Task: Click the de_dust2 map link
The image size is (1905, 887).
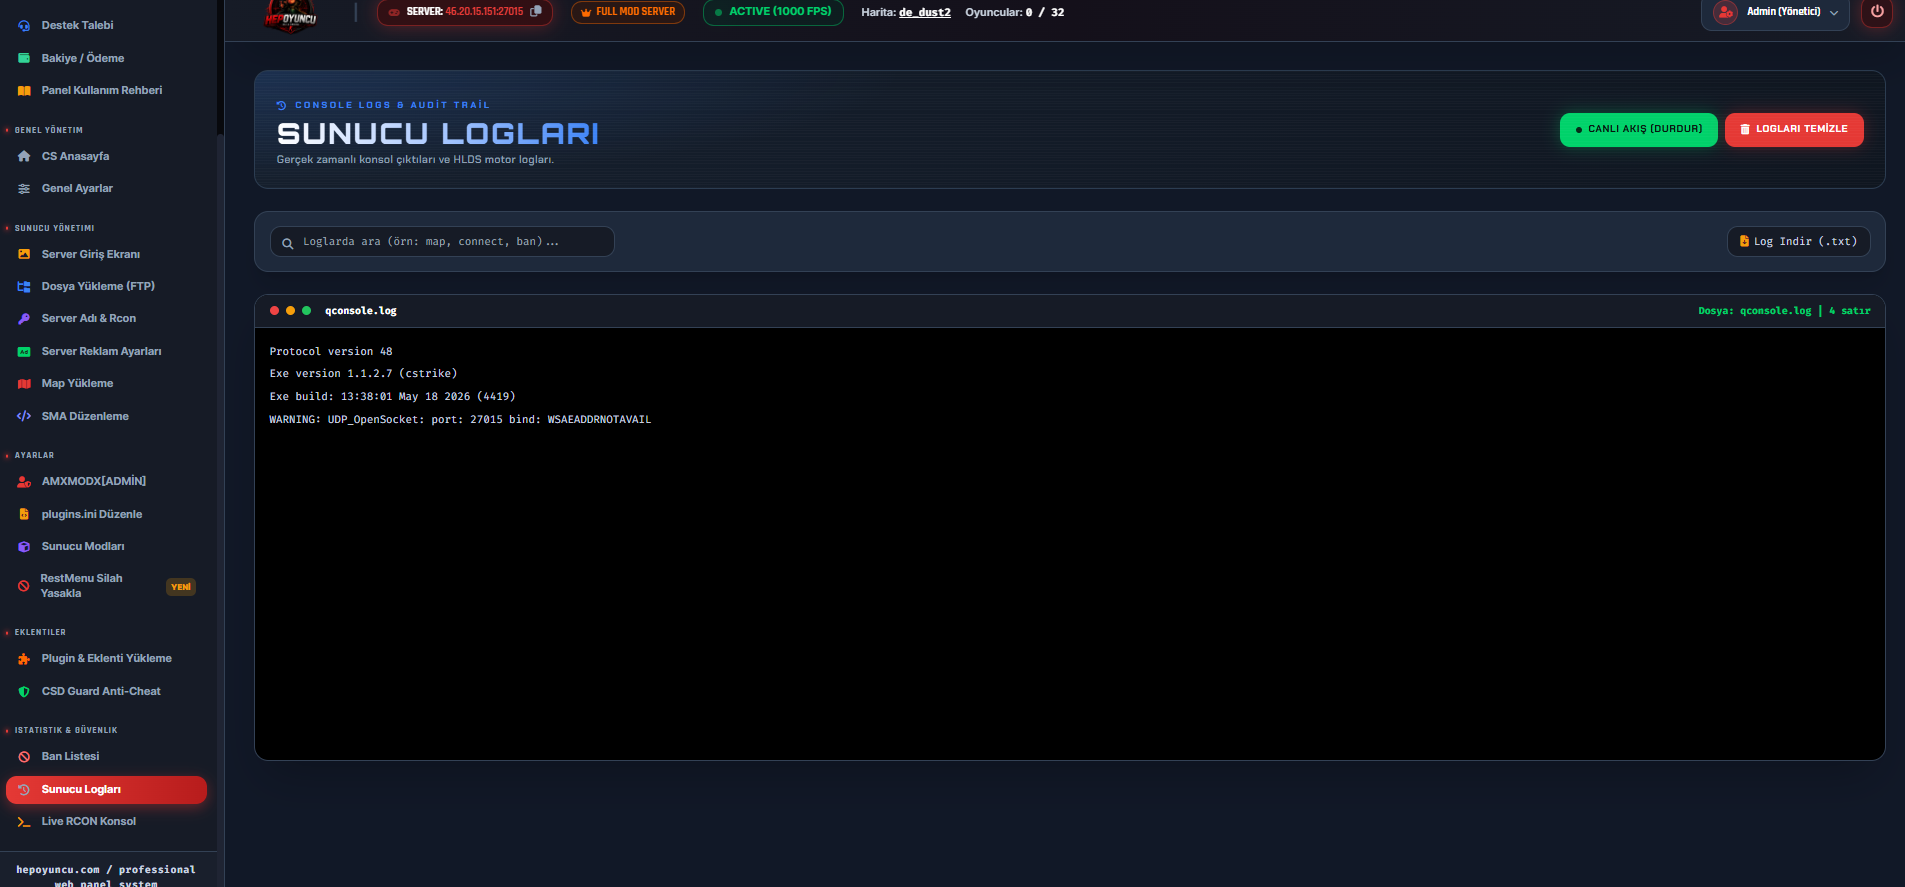Action: pyautogui.click(x=925, y=13)
